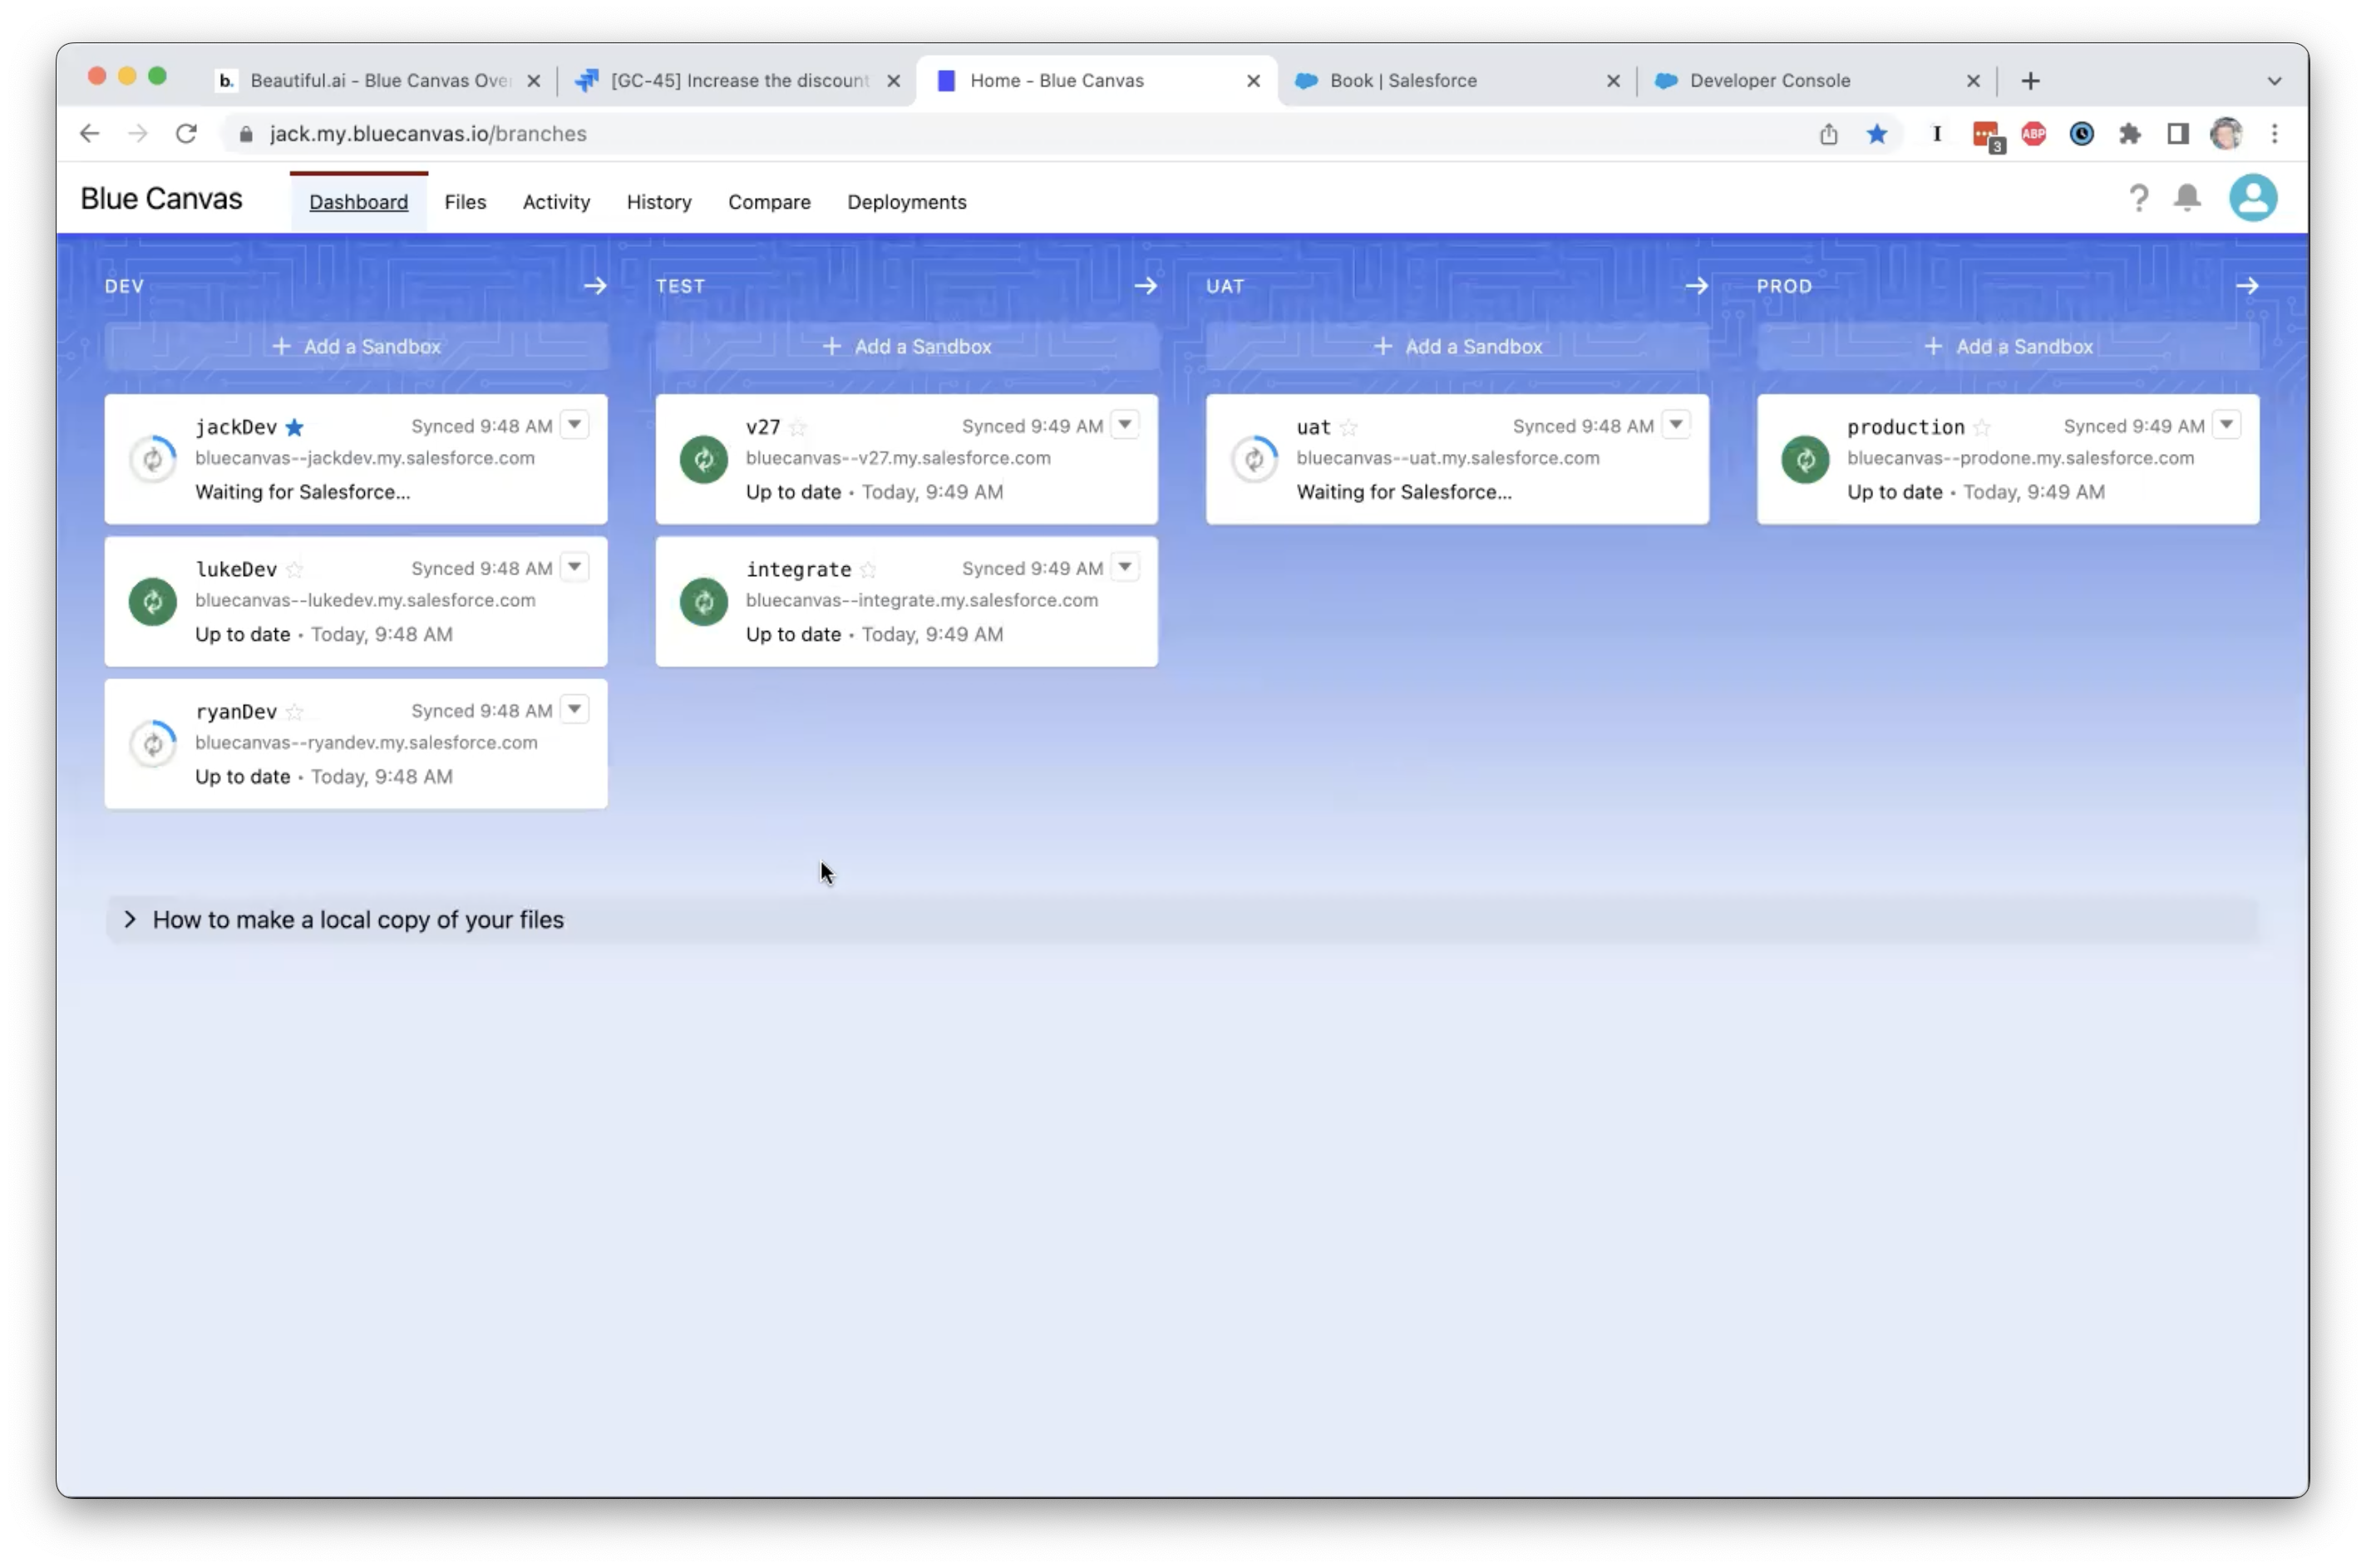The image size is (2366, 1568).
Task: Click the spinning sync icon on uat card
Action: (1254, 459)
